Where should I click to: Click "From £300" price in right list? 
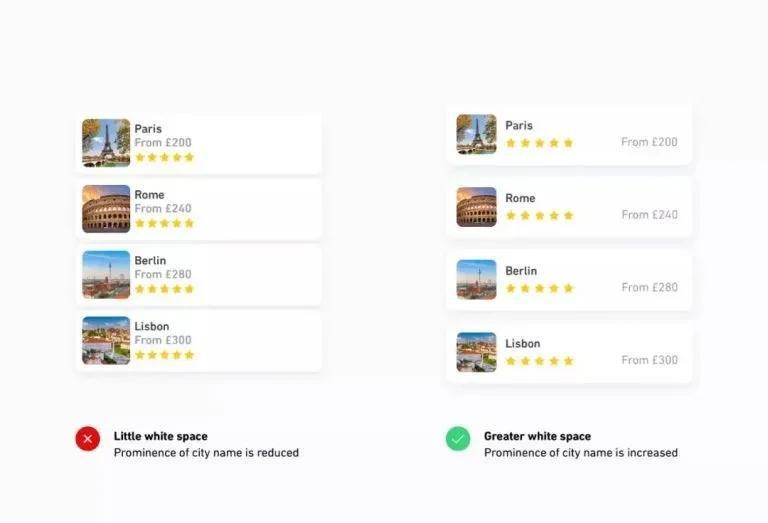click(649, 360)
